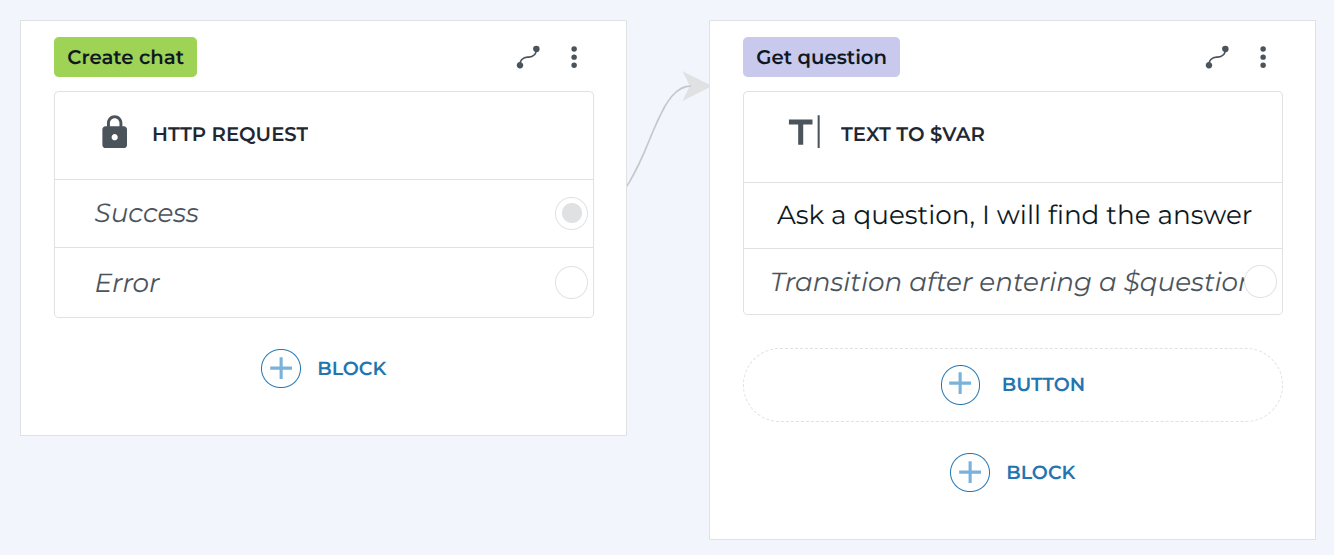This screenshot has height=555, width=1334.
Task: Open the three-dot menu on Create chat card
Action: point(573,57)
